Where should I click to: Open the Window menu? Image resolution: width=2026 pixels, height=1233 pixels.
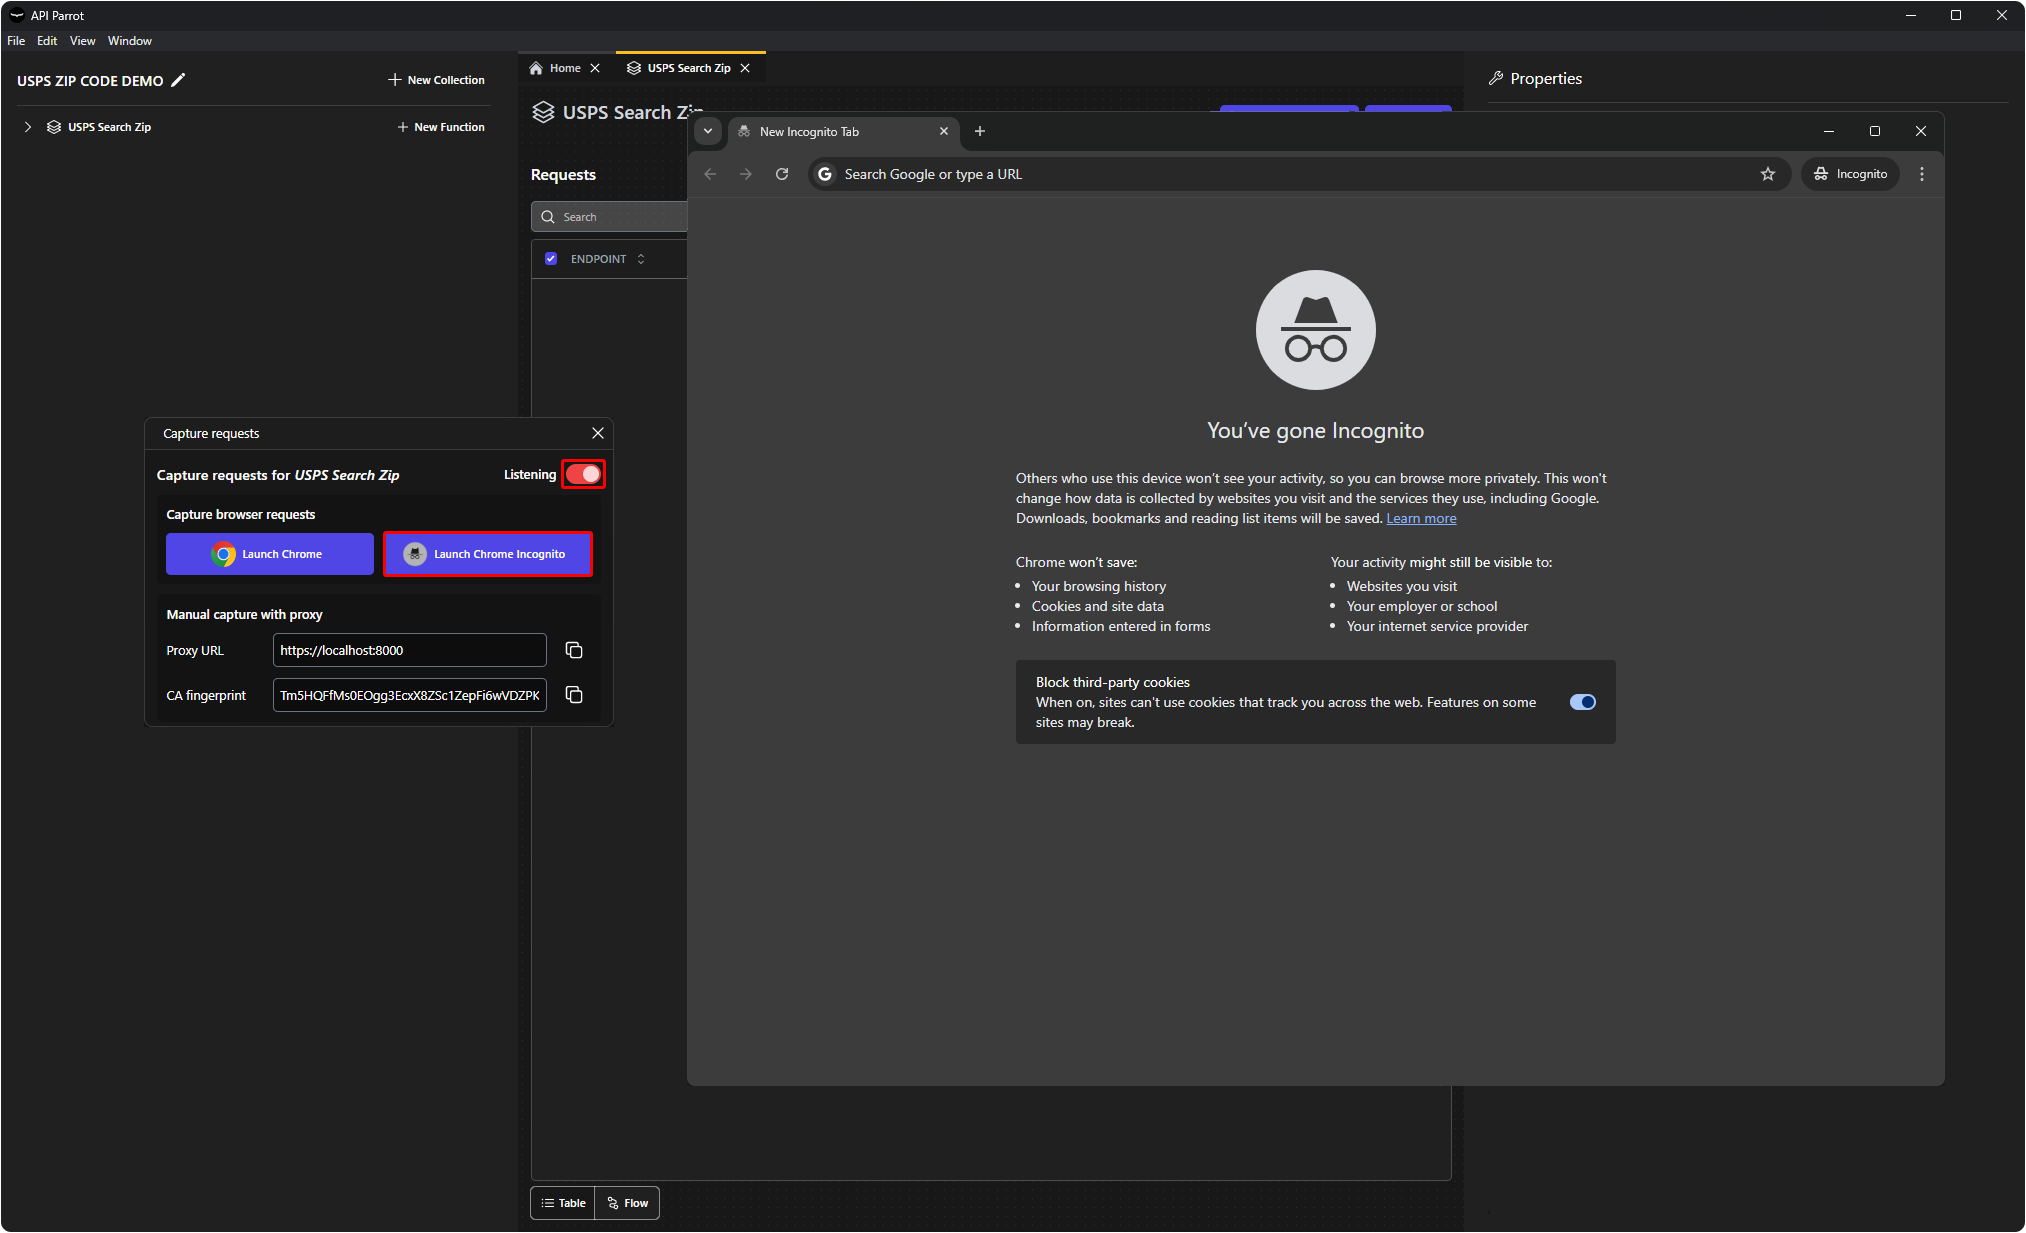click(130, 41)
